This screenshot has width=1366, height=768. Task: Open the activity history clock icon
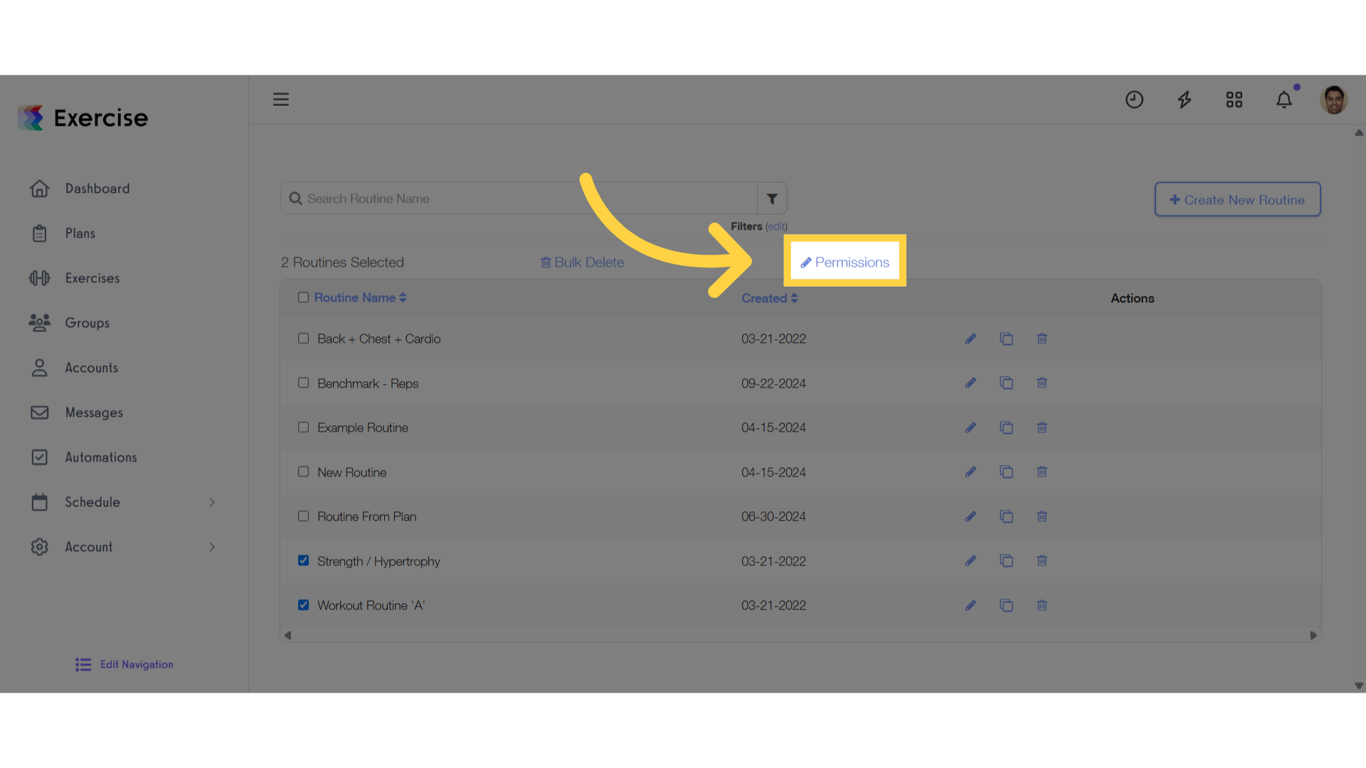pyautogui.click(x=1134, y=99)
